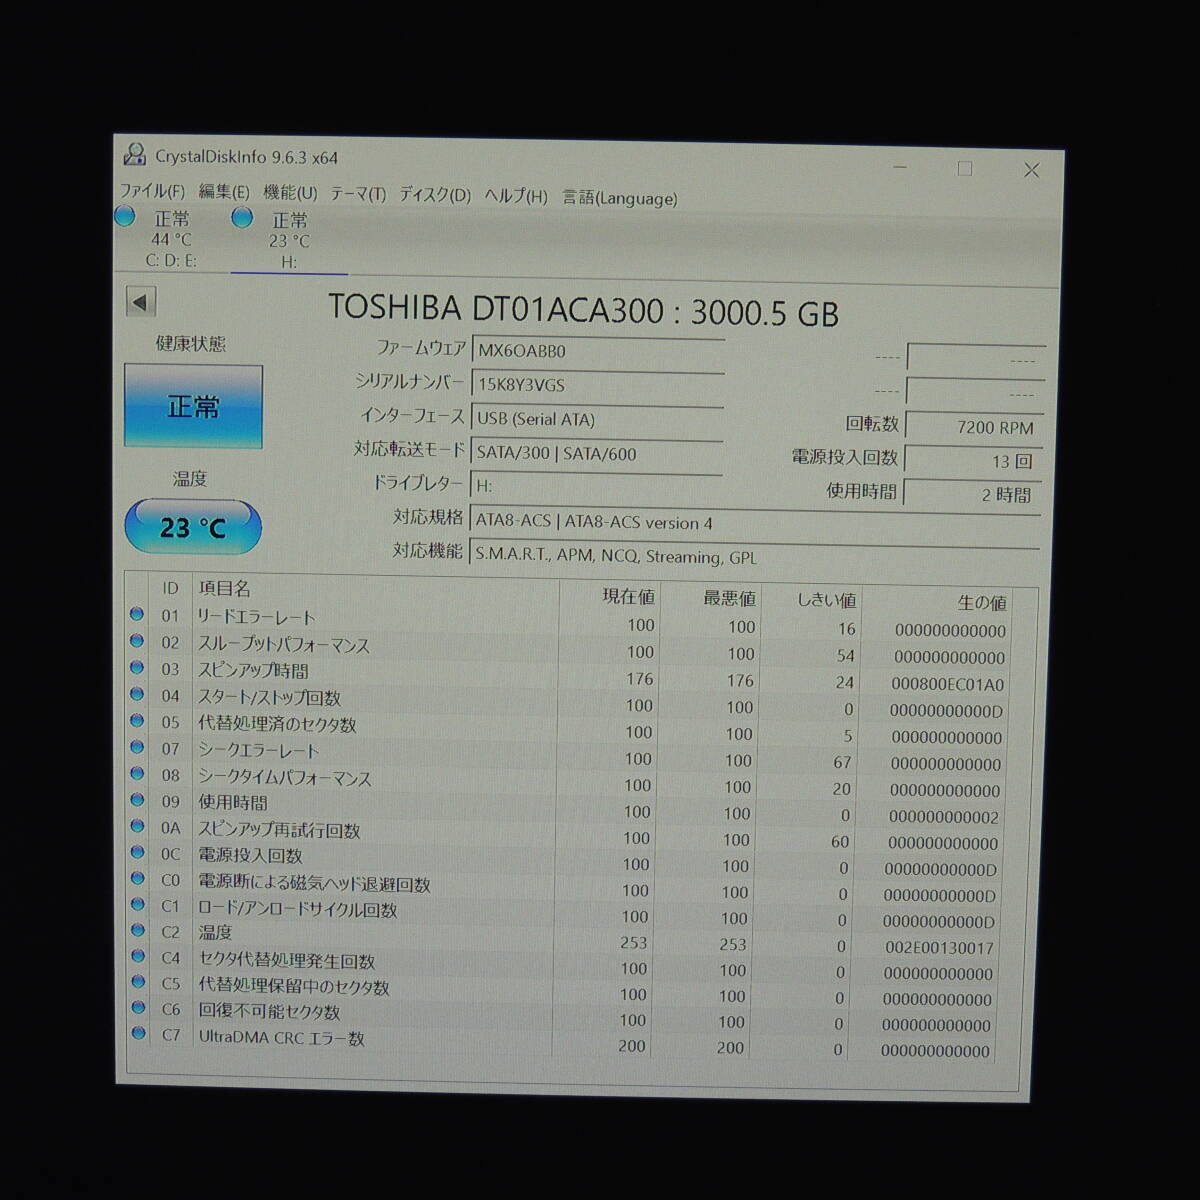Open the ヘルプ(H) menu
Screen dimensions: 1200x1200
click(x=516, y=196)
